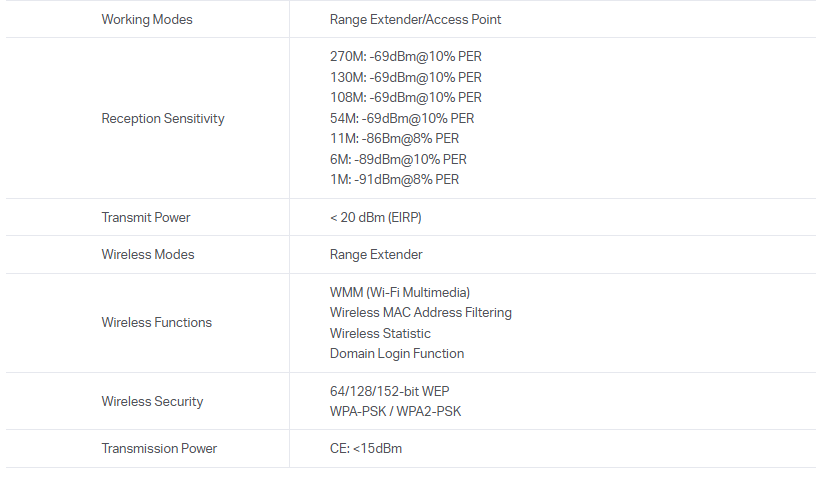The image size is (833, 484).
Task: Click the Wireless Modes label
Action: [x=148, y=255]
